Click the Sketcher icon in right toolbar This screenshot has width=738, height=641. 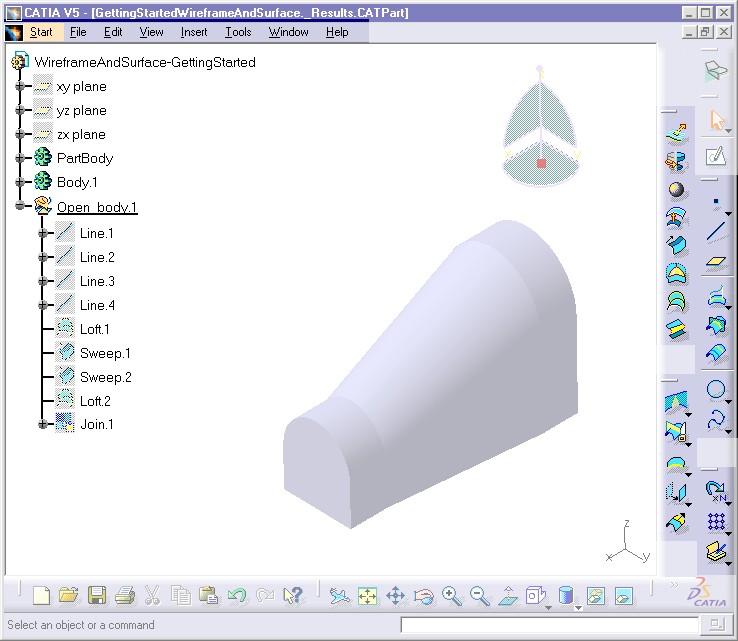(x=716, y=156)
